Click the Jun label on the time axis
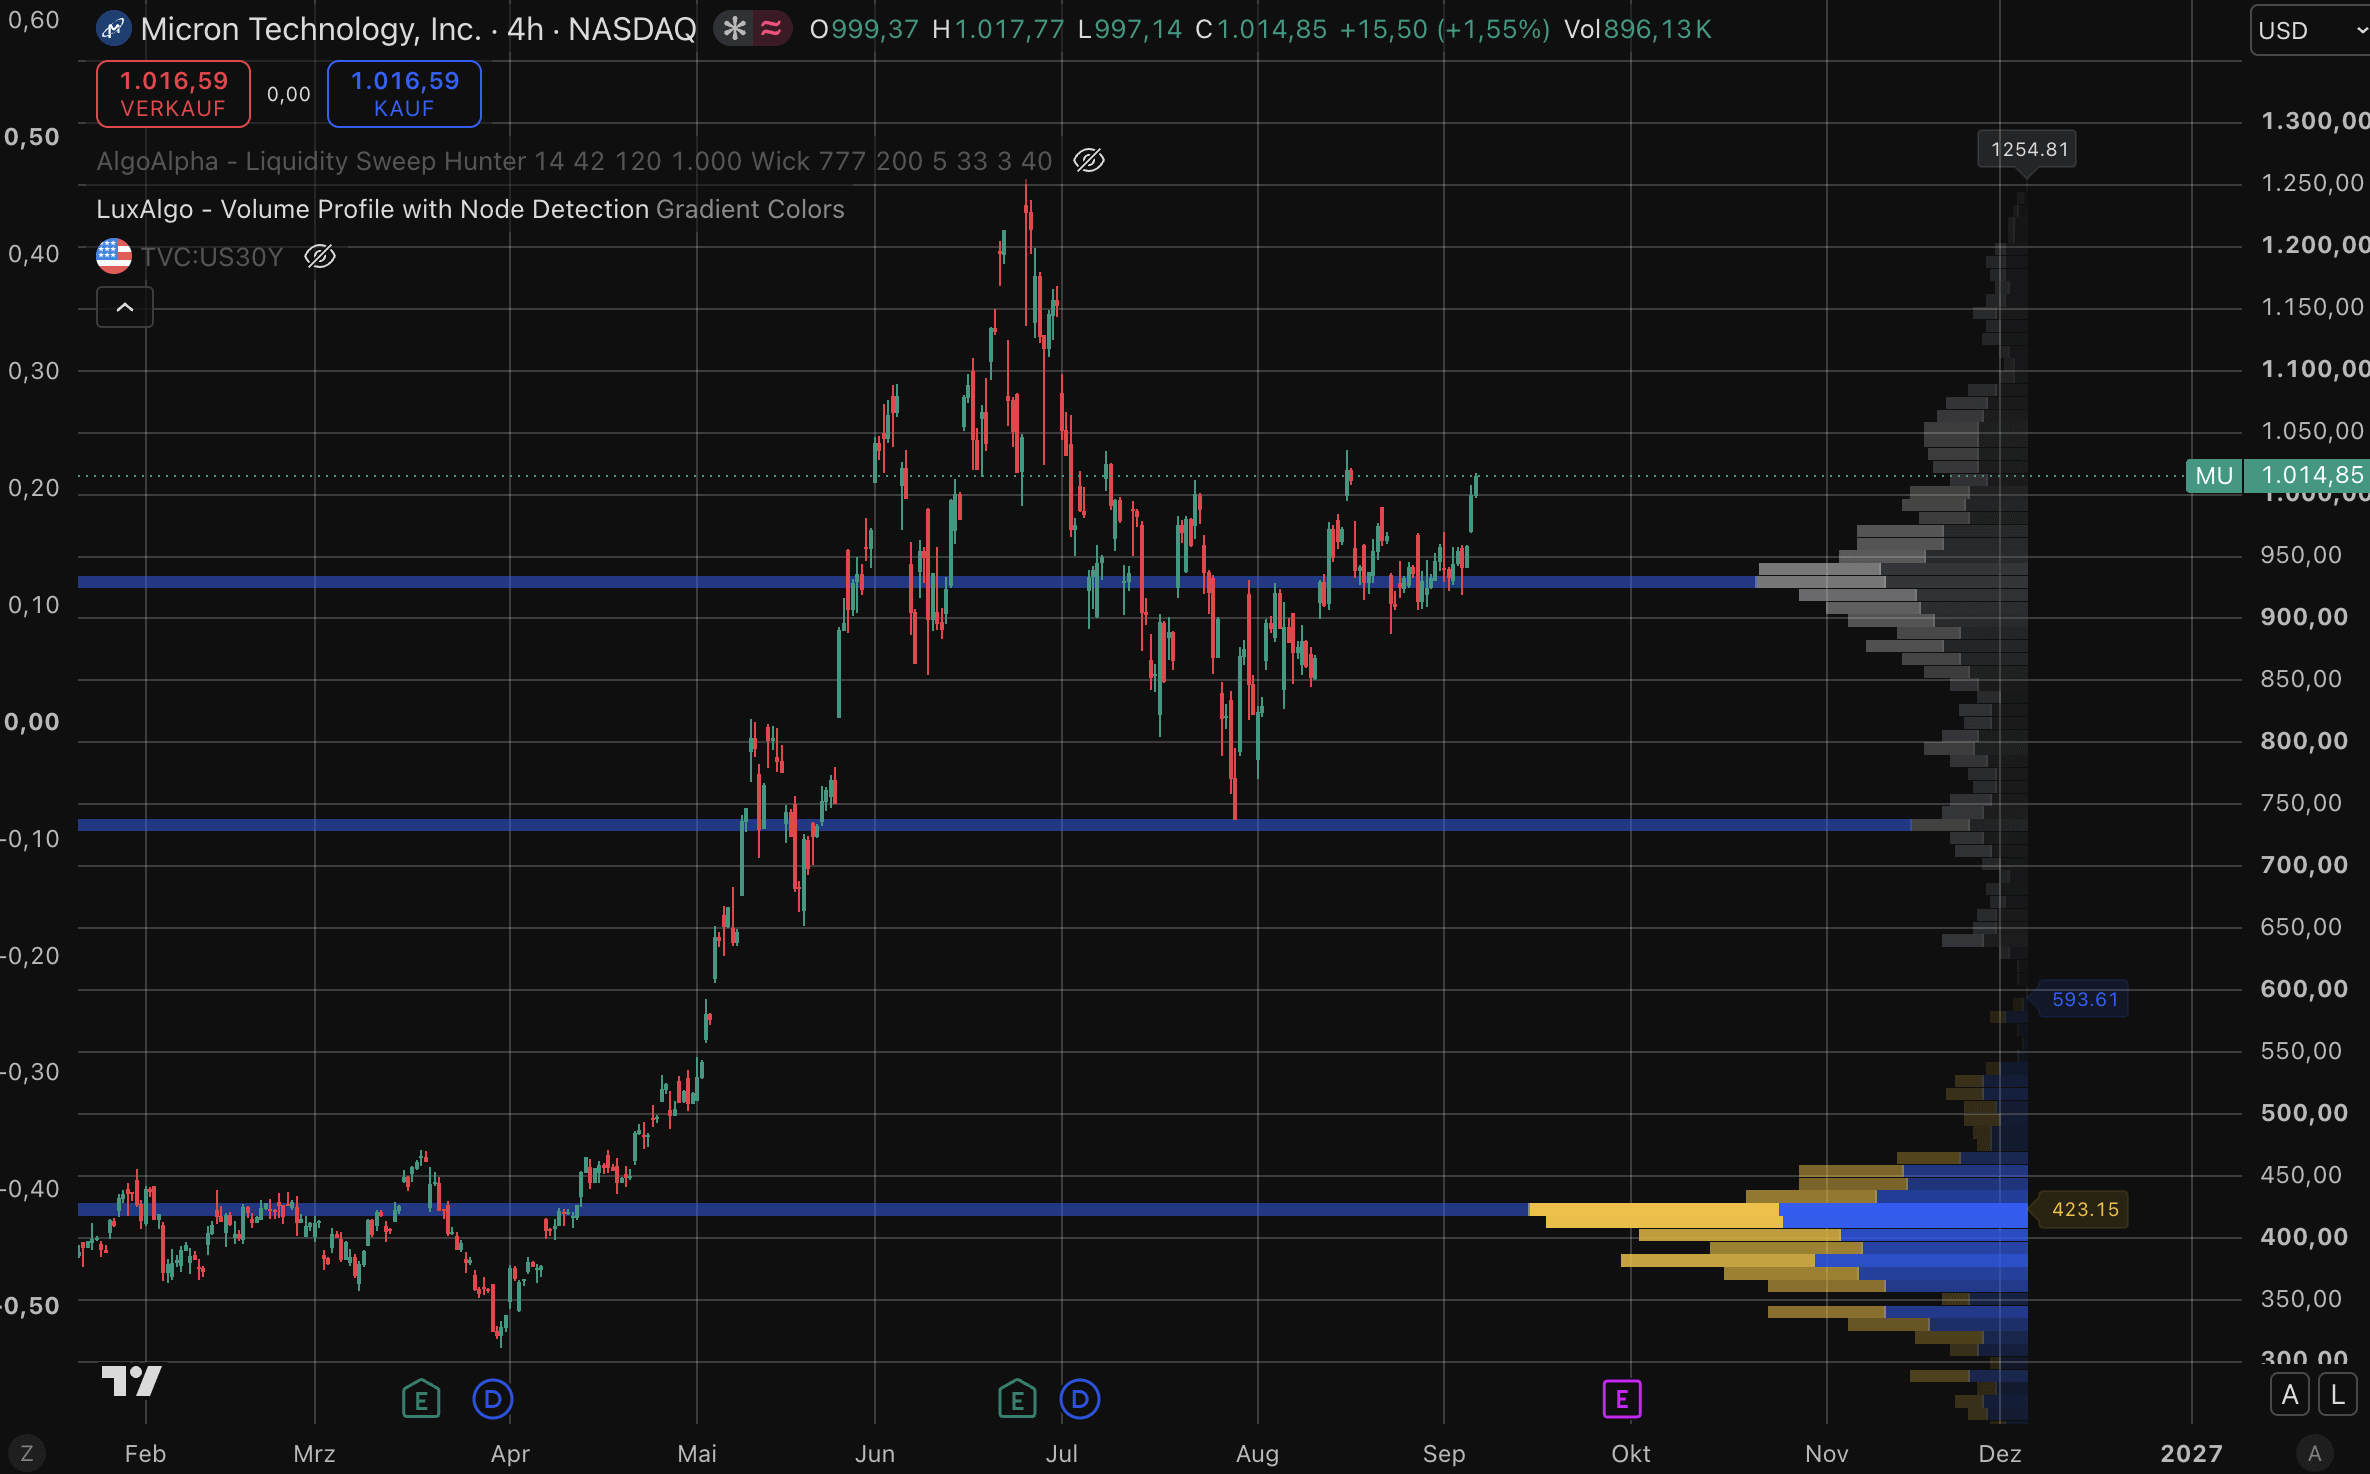The height and width of the screenshot is (1474, 2370). (x=875, y=1453)
